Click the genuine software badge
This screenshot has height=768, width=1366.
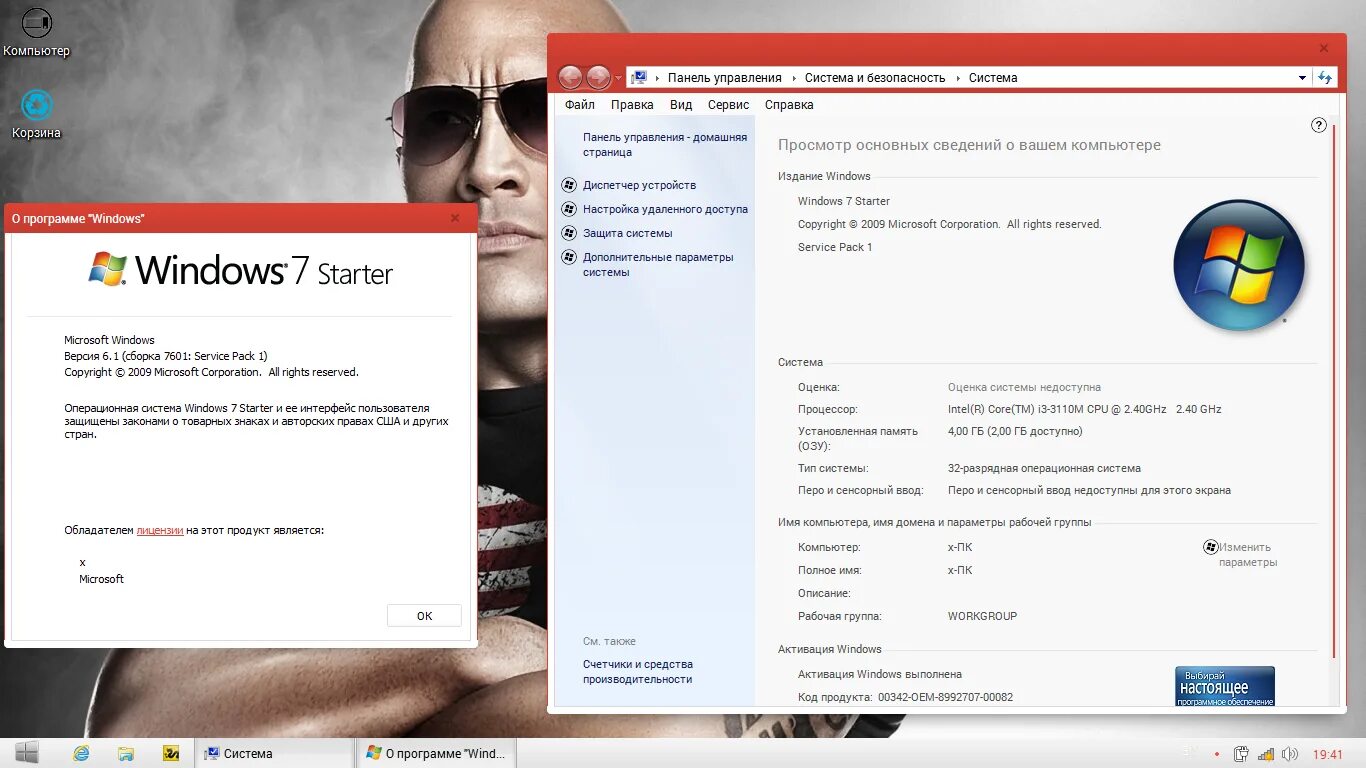[x=1225, y=686]
